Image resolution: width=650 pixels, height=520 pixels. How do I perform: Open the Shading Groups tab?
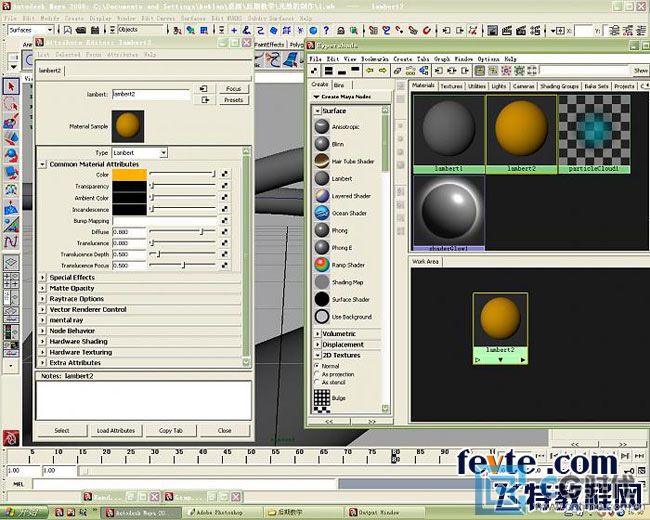559,86
